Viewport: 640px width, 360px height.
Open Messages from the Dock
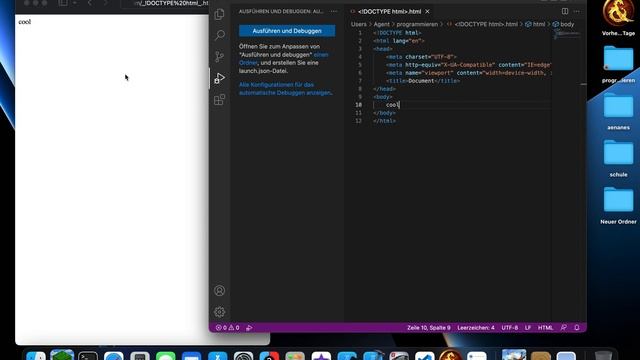tap(165, 355)
